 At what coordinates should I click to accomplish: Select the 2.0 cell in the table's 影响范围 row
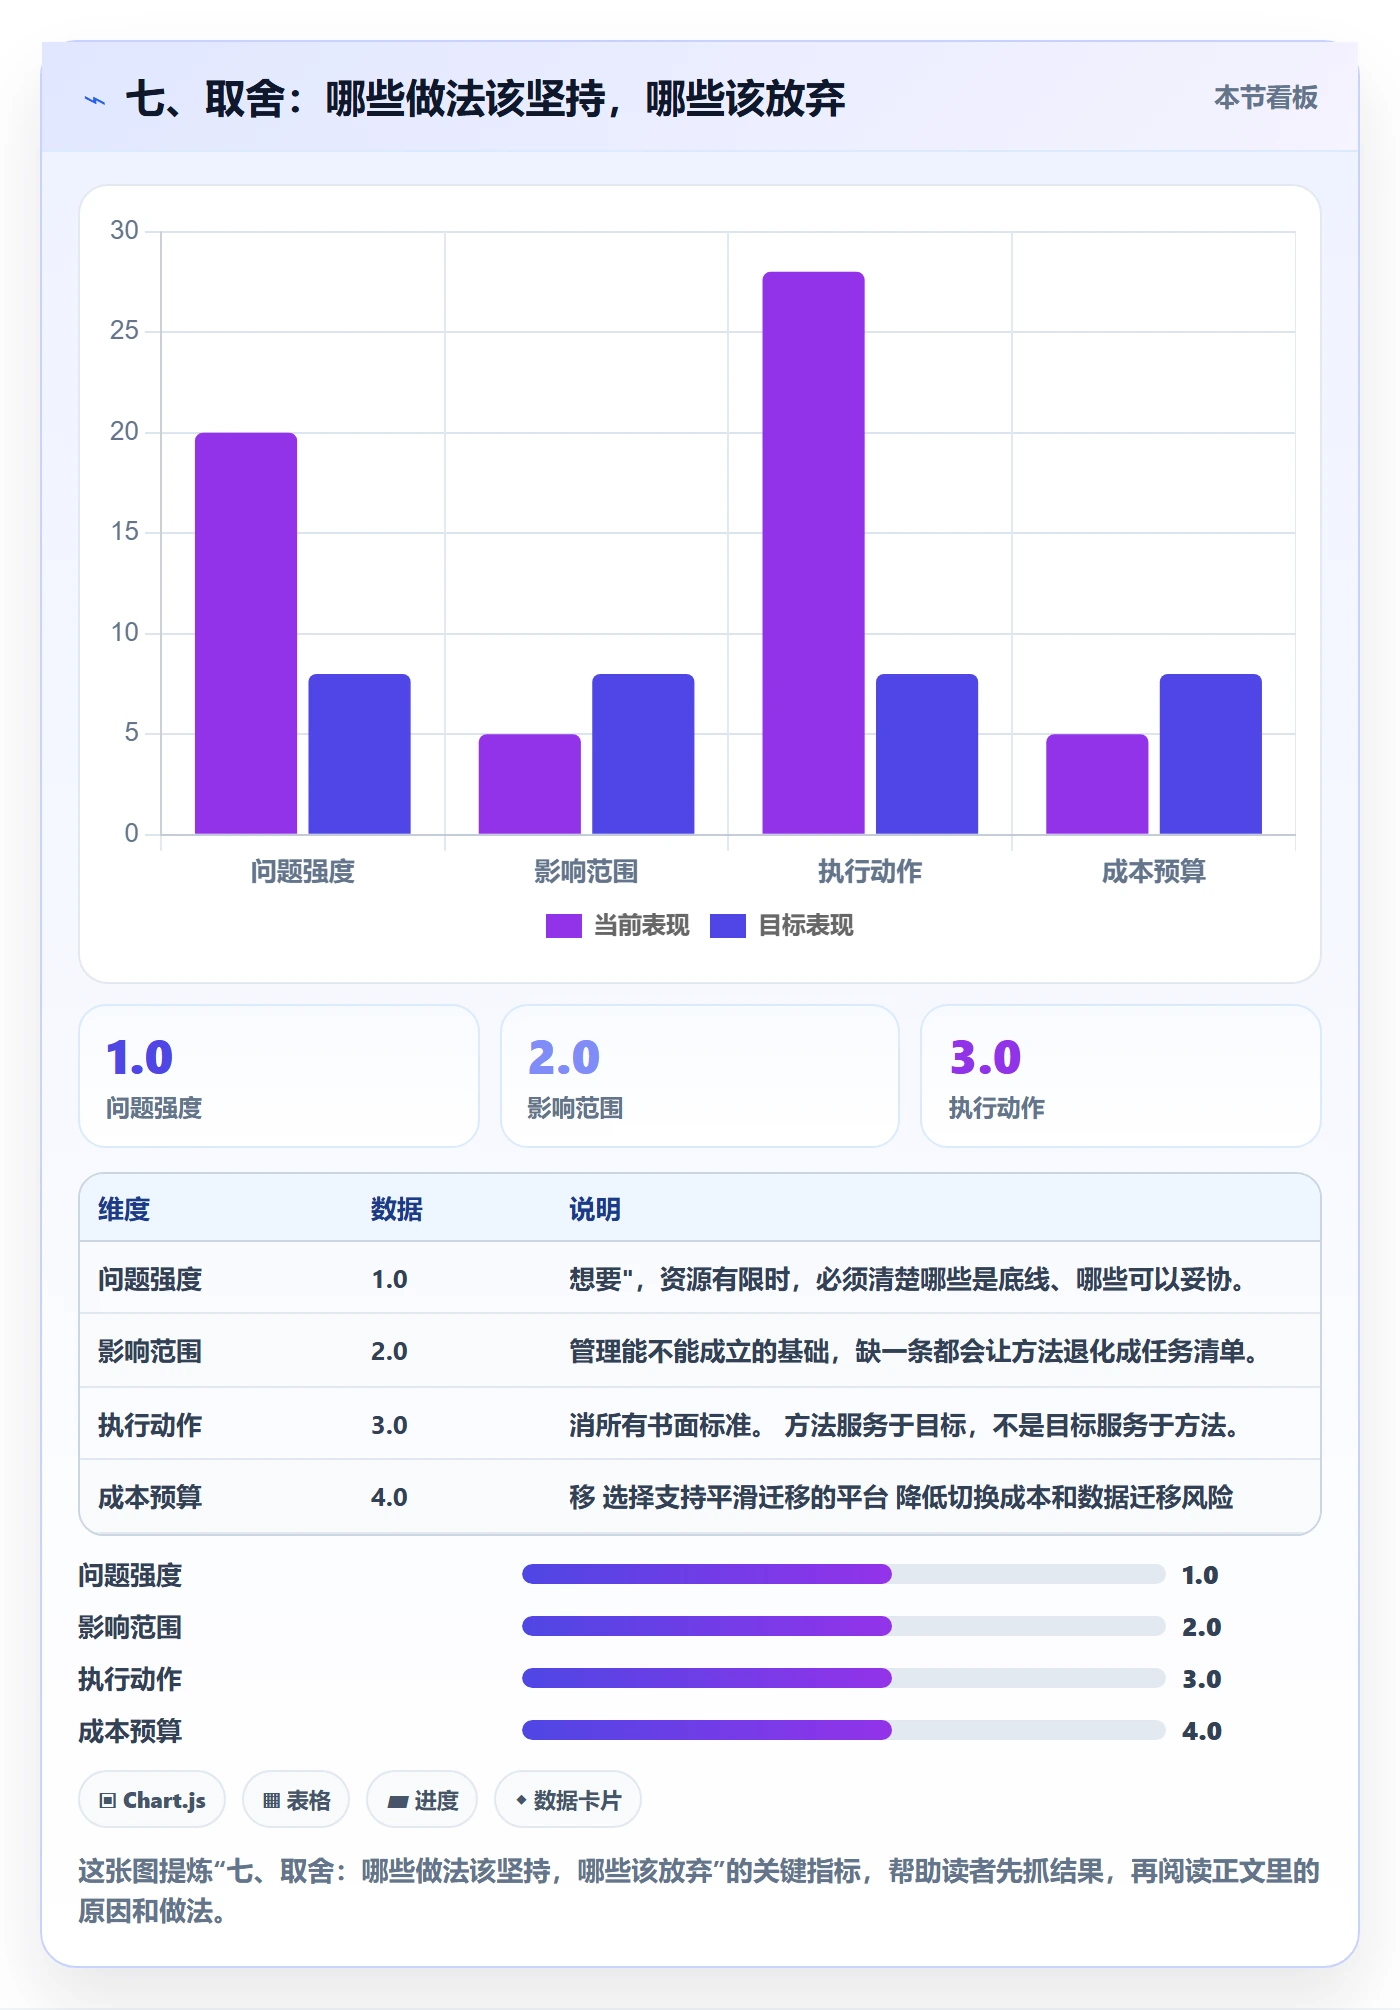coord(389,1351)
